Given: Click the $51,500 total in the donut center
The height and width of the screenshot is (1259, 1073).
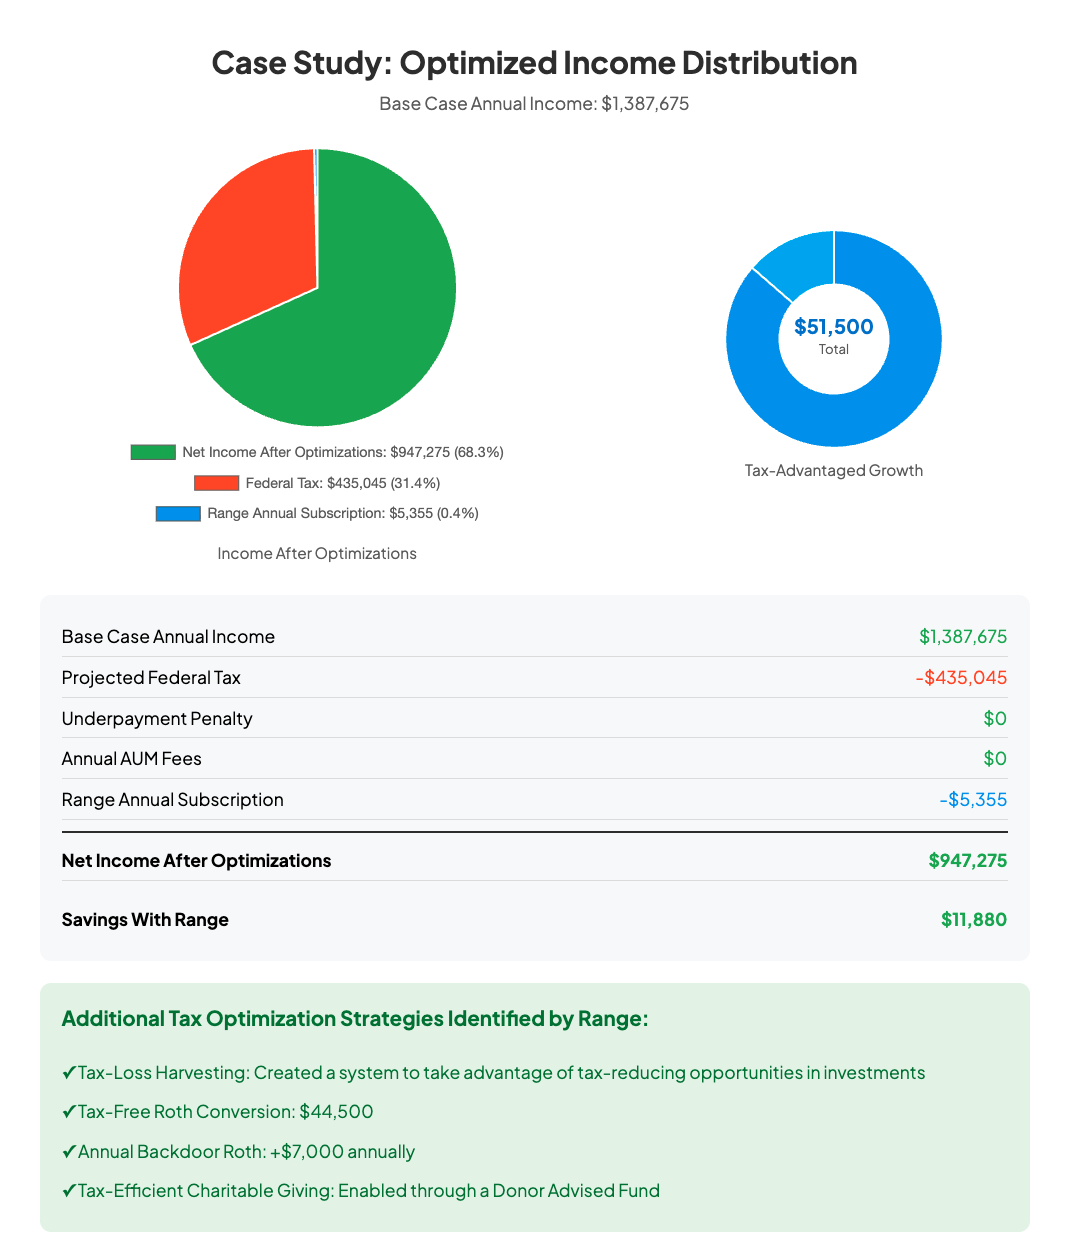Looking at the screenshot, I should coord(834,327).
